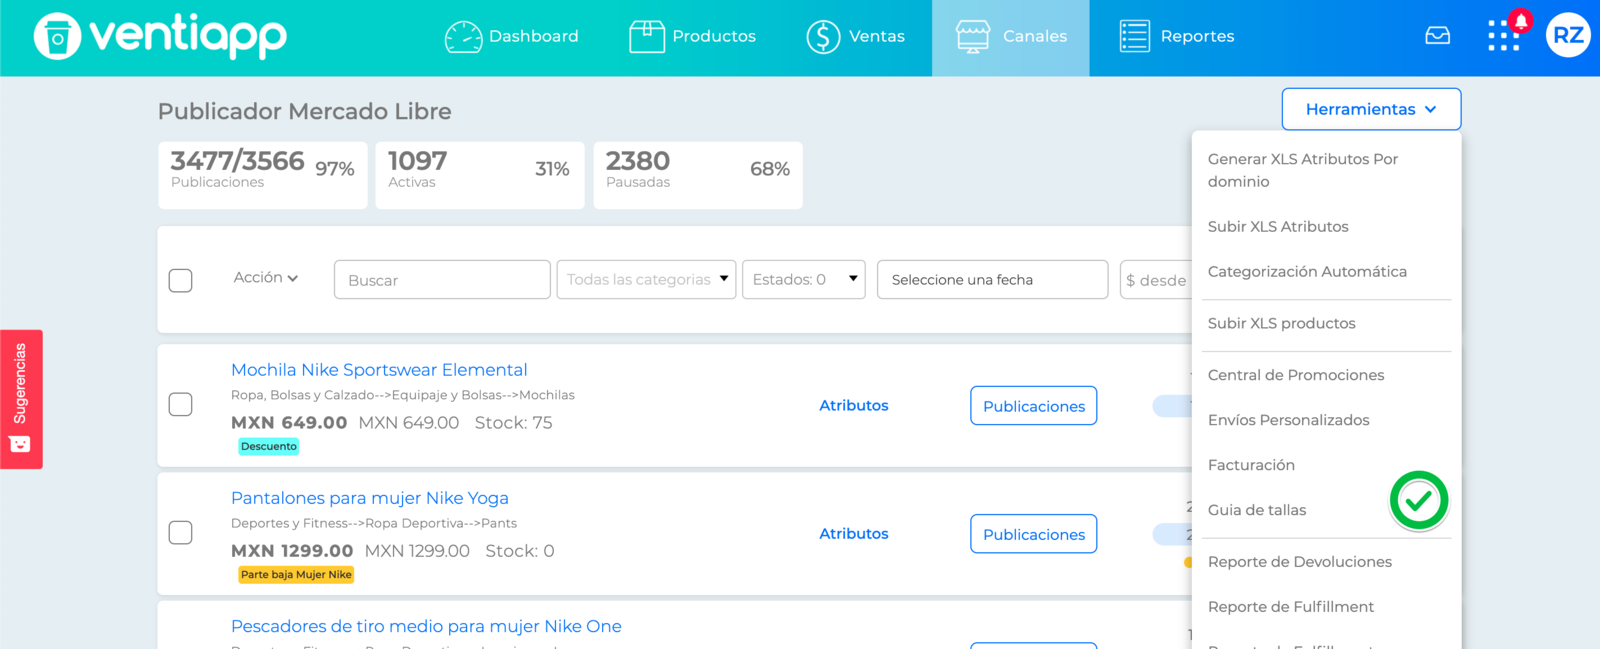Viewport: 1600px width, 649px height.
Task: Click the 2380 Pausadas card
Action: 698,175
